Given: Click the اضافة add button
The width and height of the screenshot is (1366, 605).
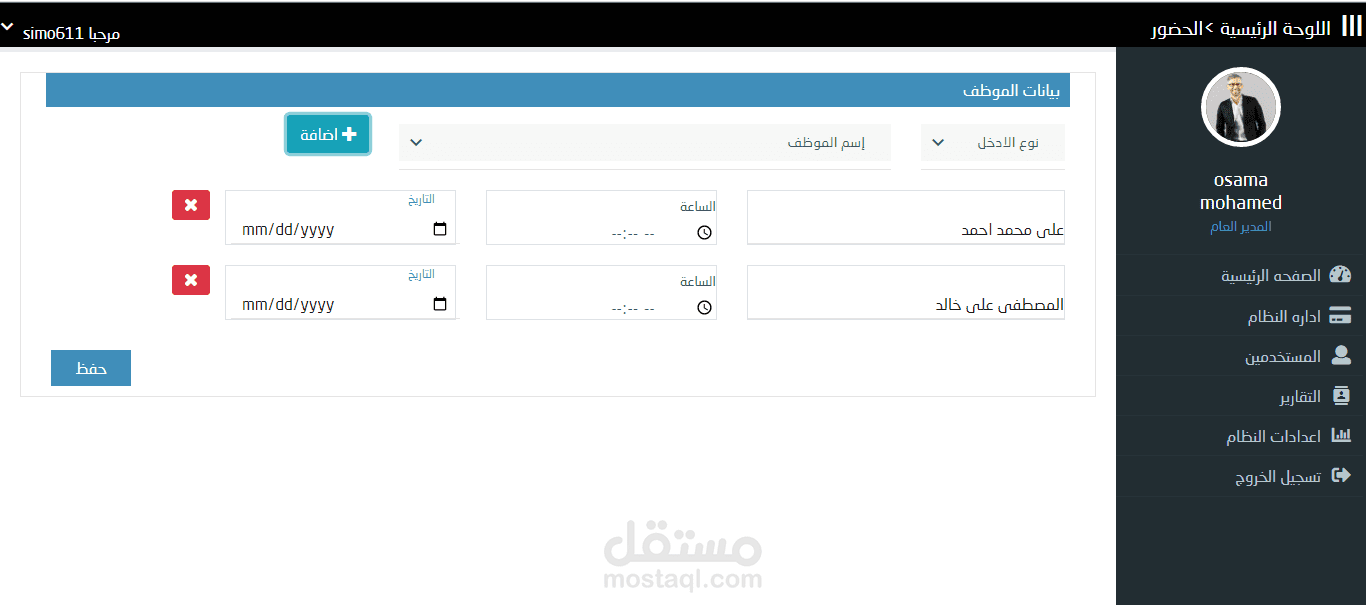Looking at the screenshot, I should (x=328, y=134).
